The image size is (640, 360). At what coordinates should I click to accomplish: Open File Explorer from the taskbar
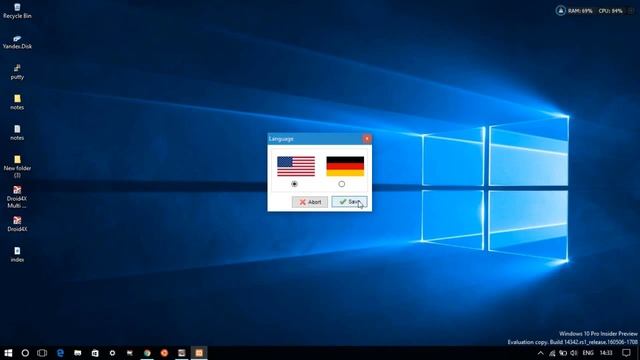click(78, 353)
